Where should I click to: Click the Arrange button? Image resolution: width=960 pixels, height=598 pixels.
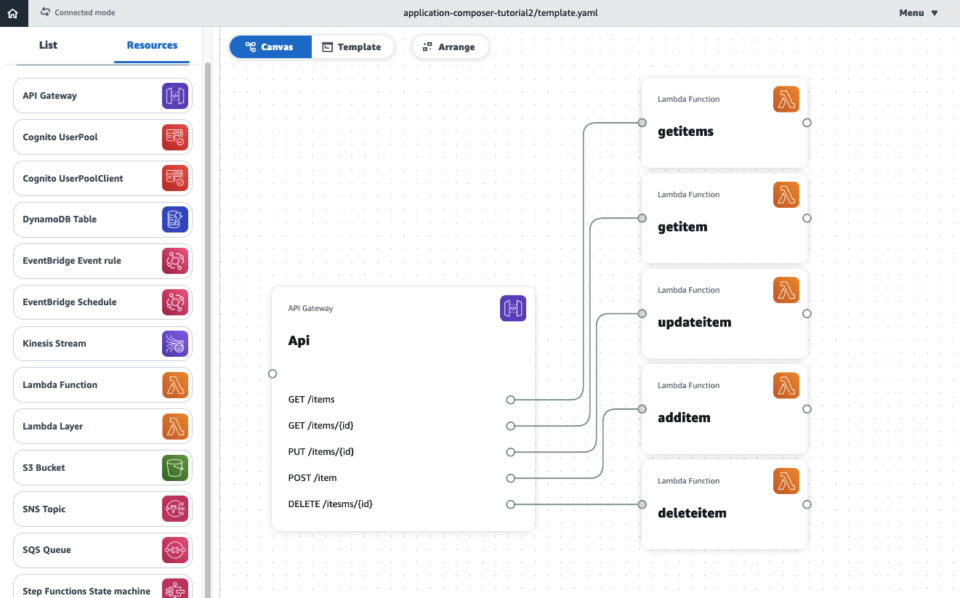coord(450,46)
